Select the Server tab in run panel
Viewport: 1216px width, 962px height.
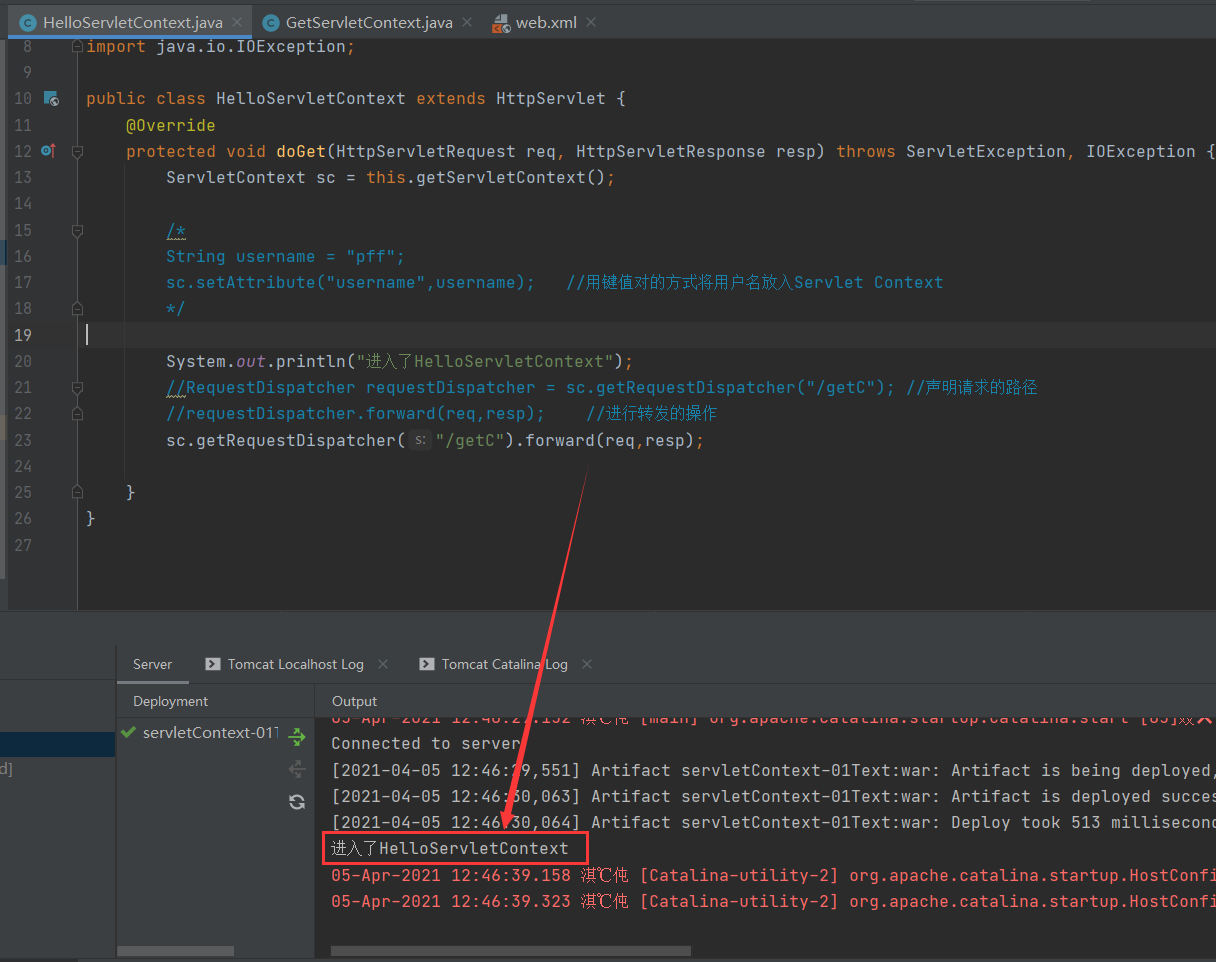pyautogui.click(x=152, y=664)
